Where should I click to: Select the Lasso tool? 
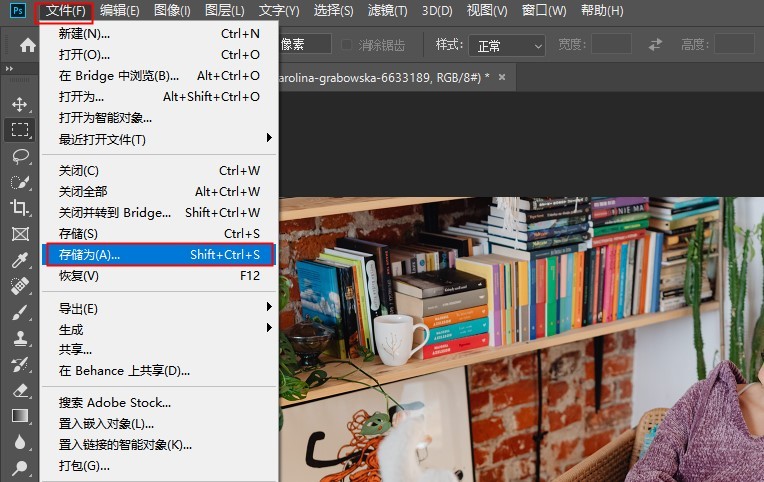coord(19,156)
